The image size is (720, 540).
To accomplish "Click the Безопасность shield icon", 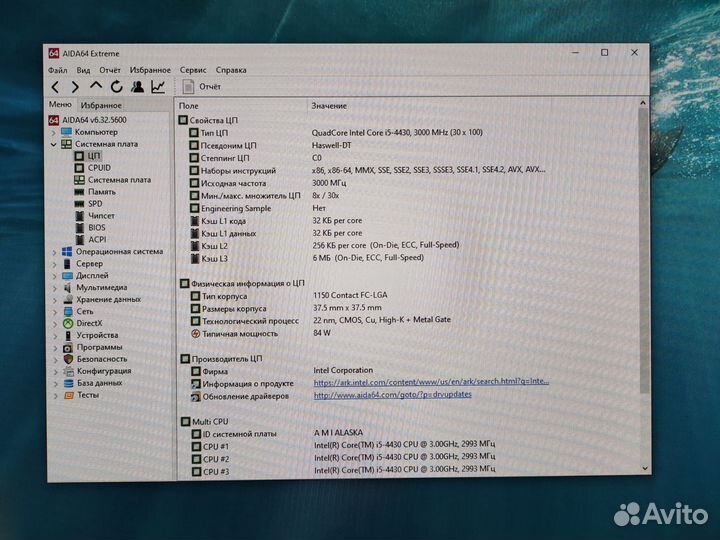I will [68, 359].
